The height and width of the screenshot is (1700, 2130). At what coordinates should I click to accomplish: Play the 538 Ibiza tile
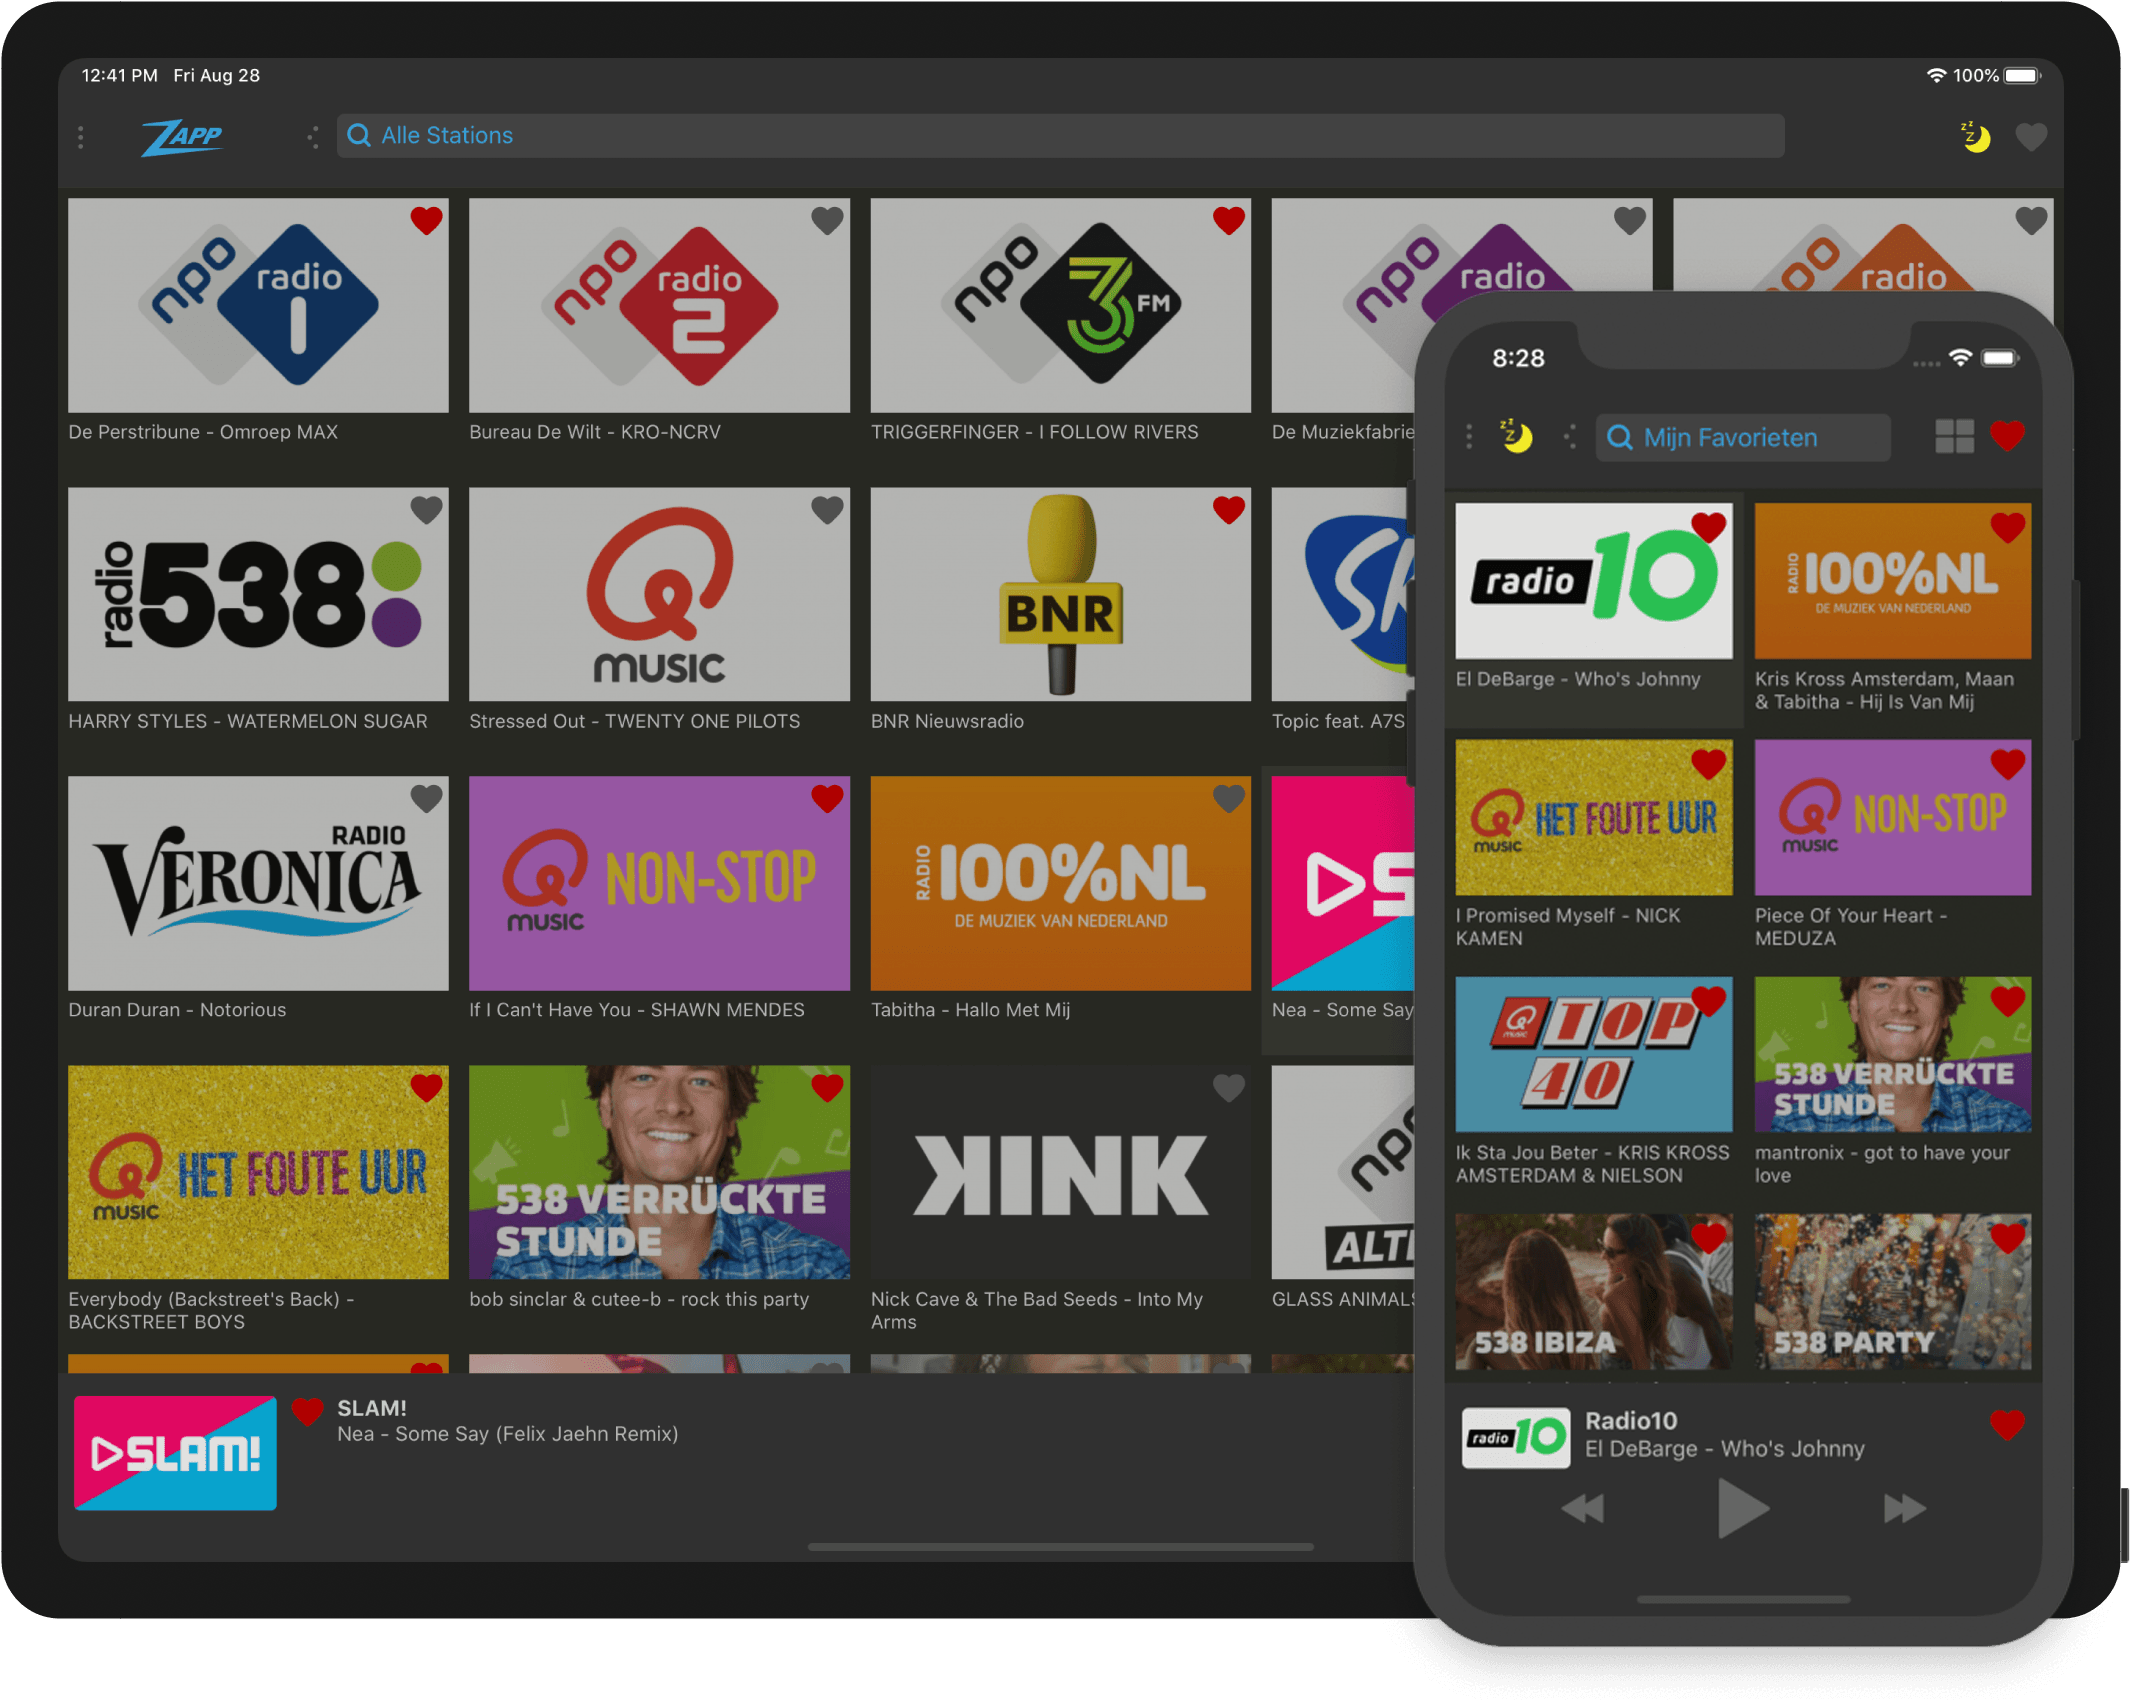(x=1594, y=1291)
